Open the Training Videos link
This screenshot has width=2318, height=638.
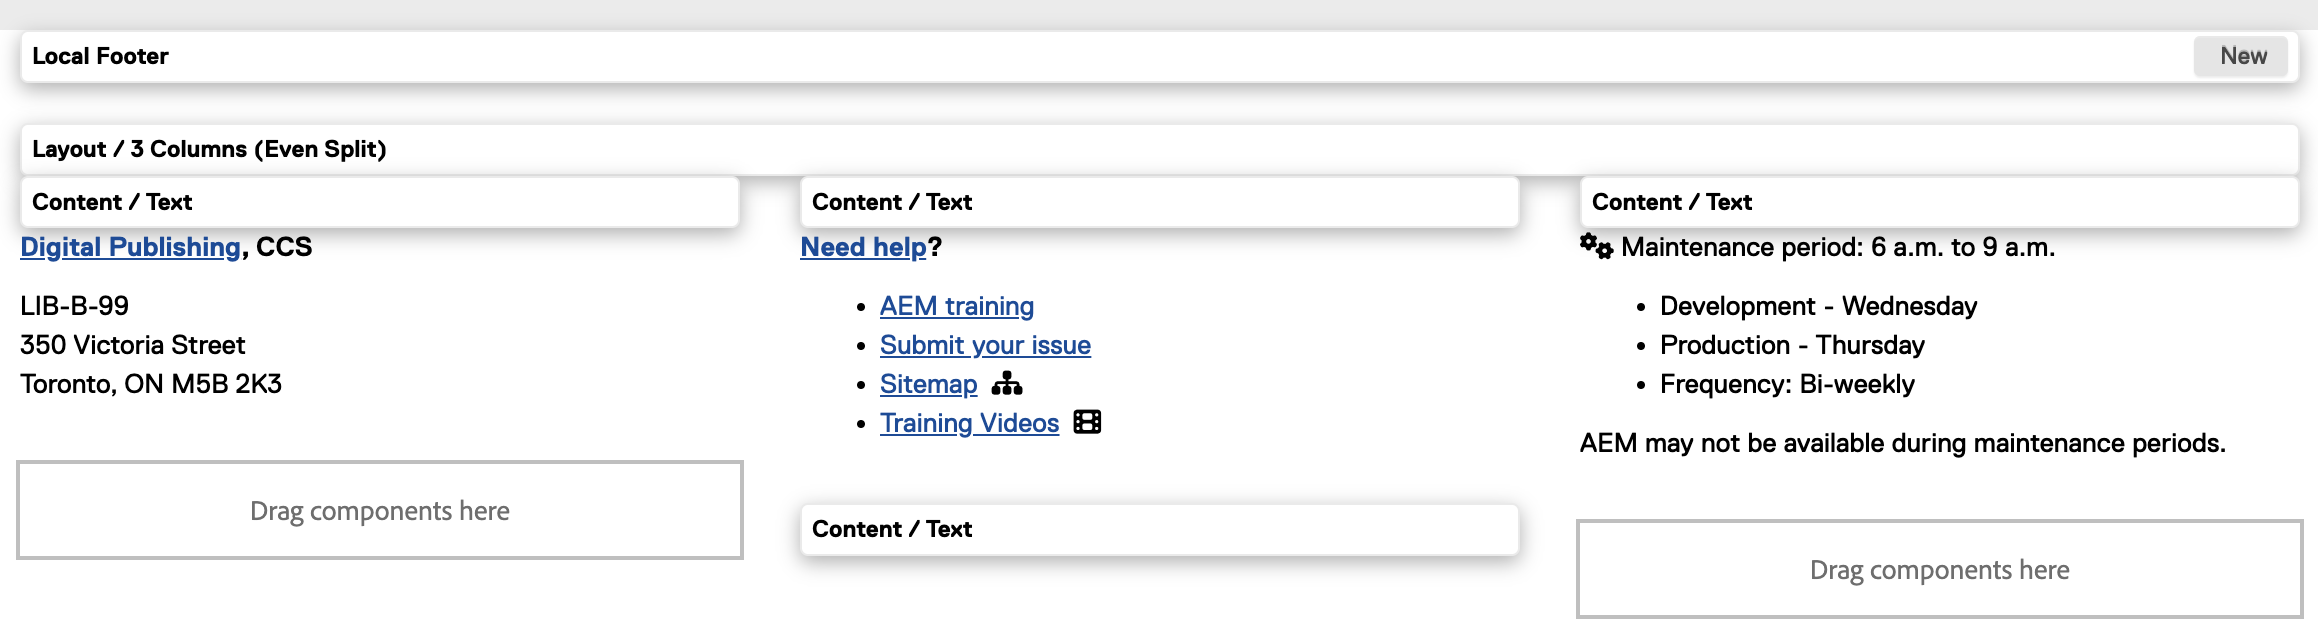[x=968, y=423]
